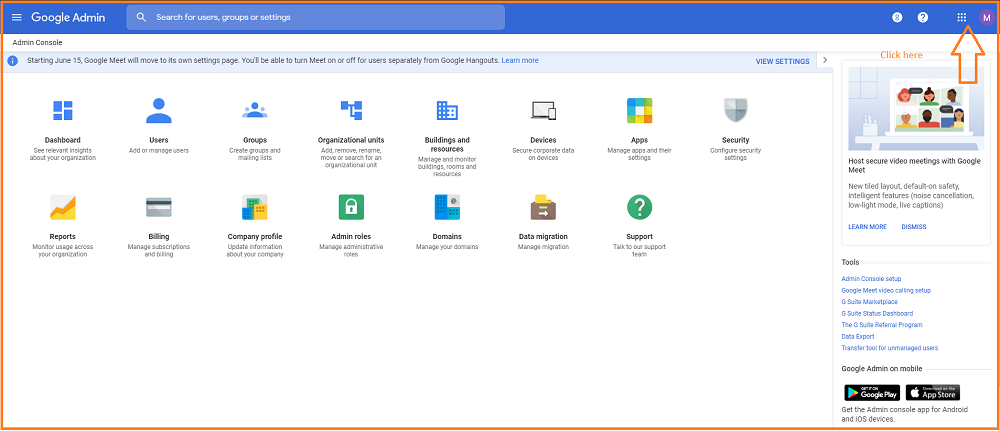Click the Google Meet promo image
Viewport: 1000px width, 431px height.
[x=915, y=107]
